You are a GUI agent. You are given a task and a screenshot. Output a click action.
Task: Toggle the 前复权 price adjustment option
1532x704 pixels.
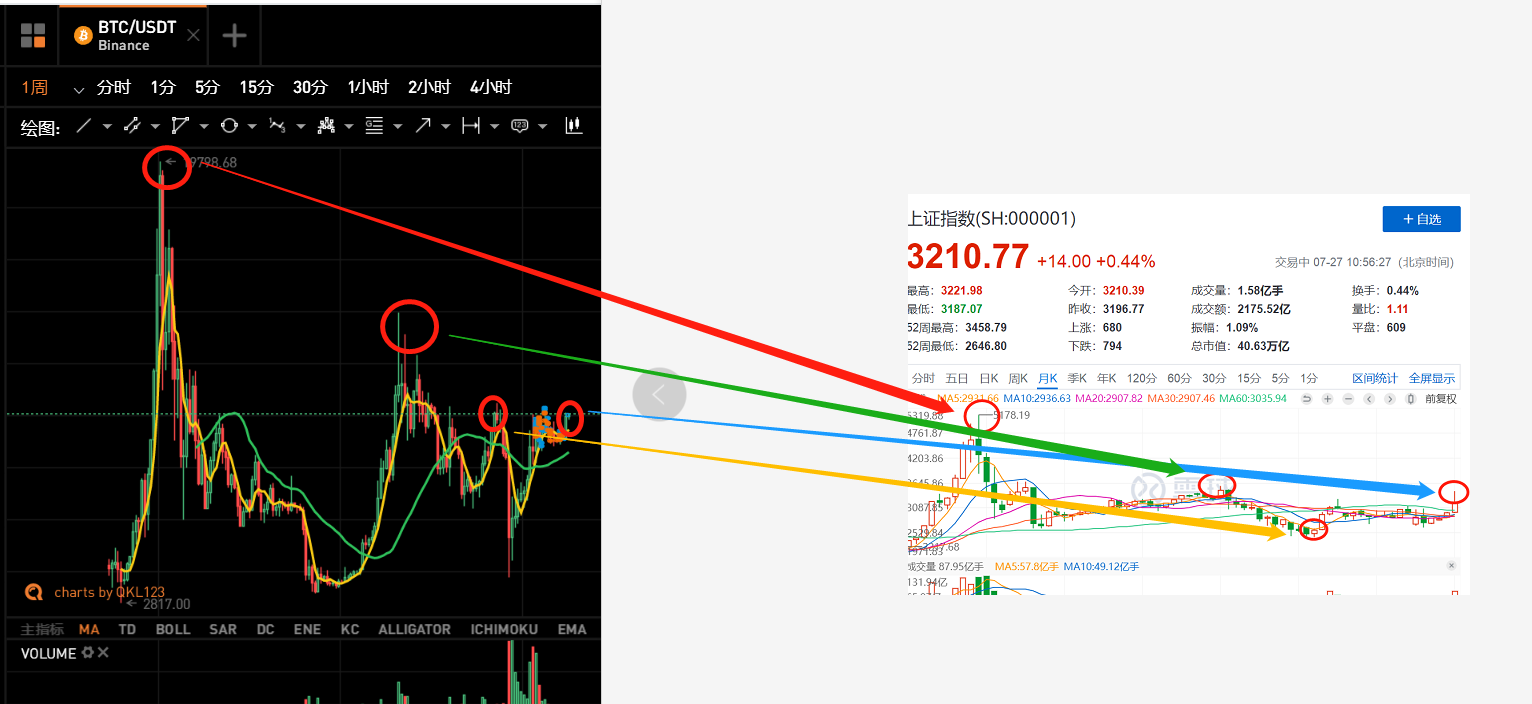coord(1441,399)
